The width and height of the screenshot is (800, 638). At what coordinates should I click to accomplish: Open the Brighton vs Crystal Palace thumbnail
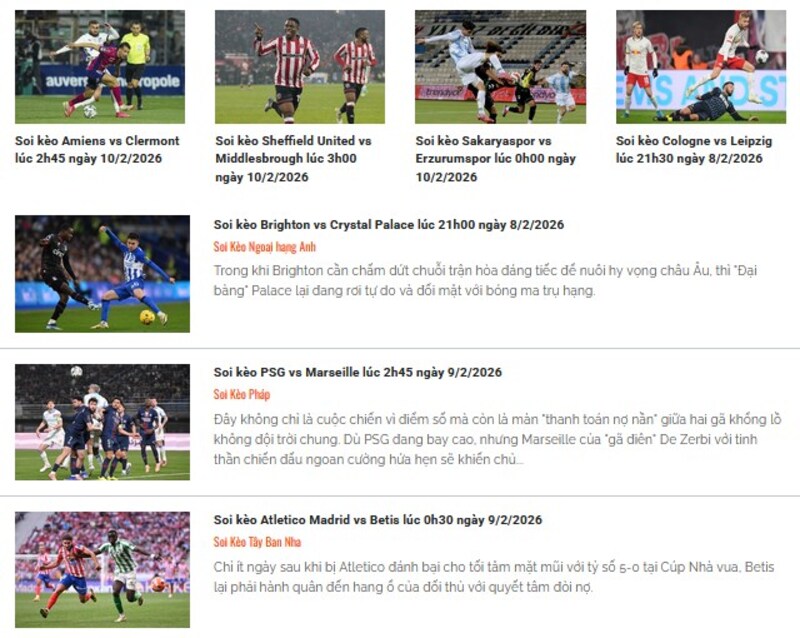coord(103,274)
